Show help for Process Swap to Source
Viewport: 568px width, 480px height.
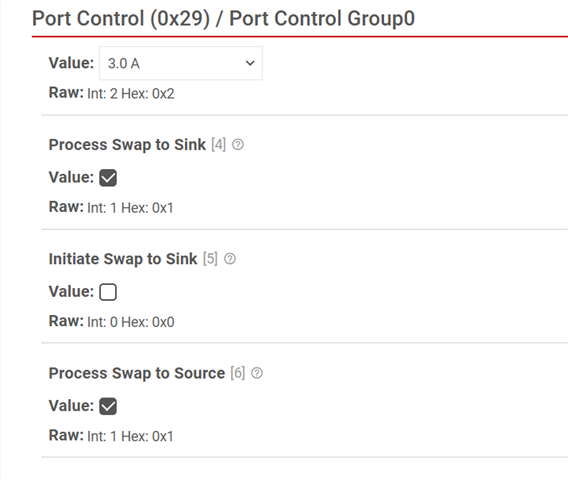(x=257, y=373)
